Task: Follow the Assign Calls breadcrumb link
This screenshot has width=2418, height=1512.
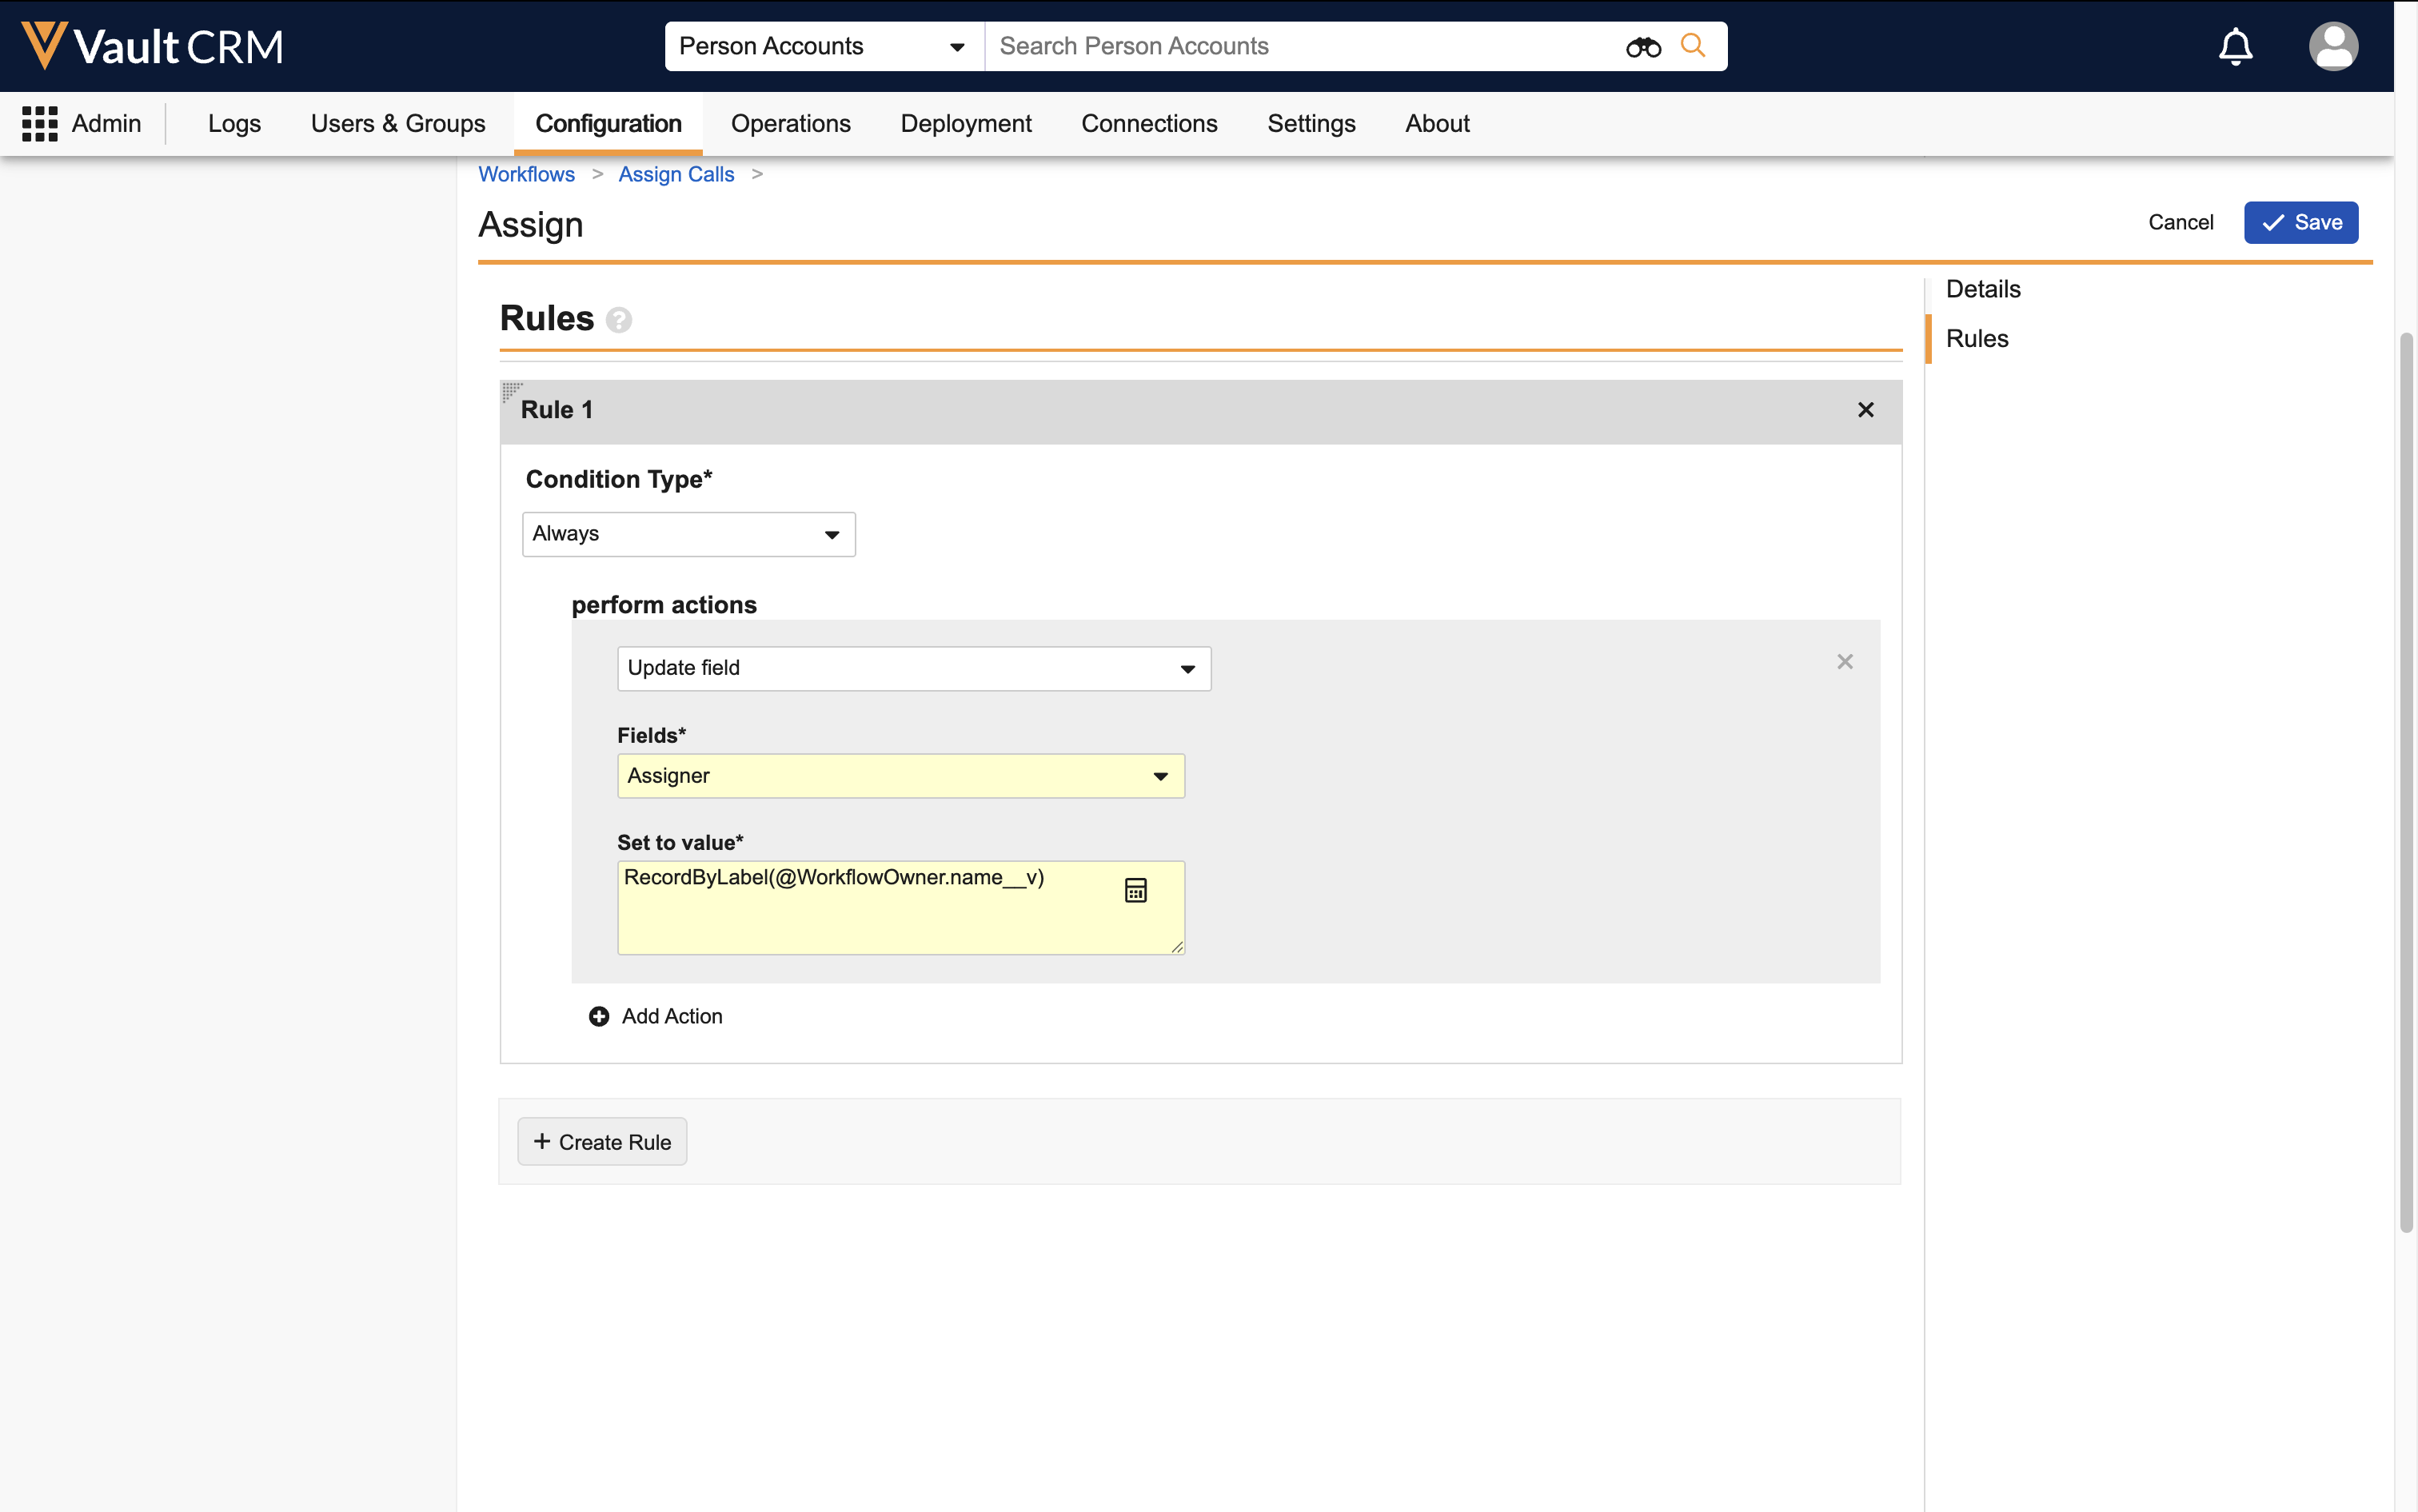Action: coord(676,174)
